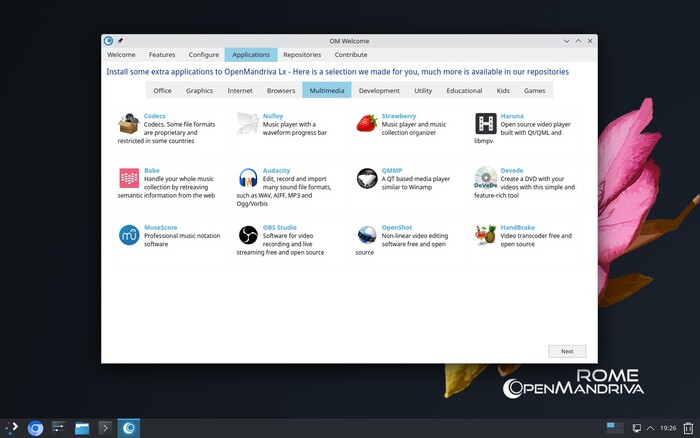Open system settings from taskbar

coord(58,428)
